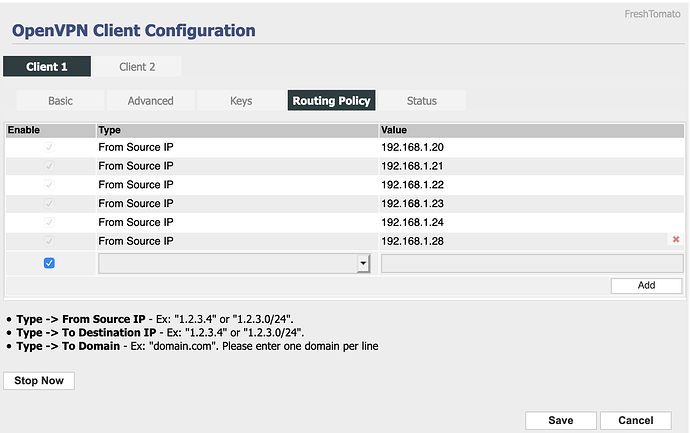Save the OpenVPN client configuration

coord(561,420)
